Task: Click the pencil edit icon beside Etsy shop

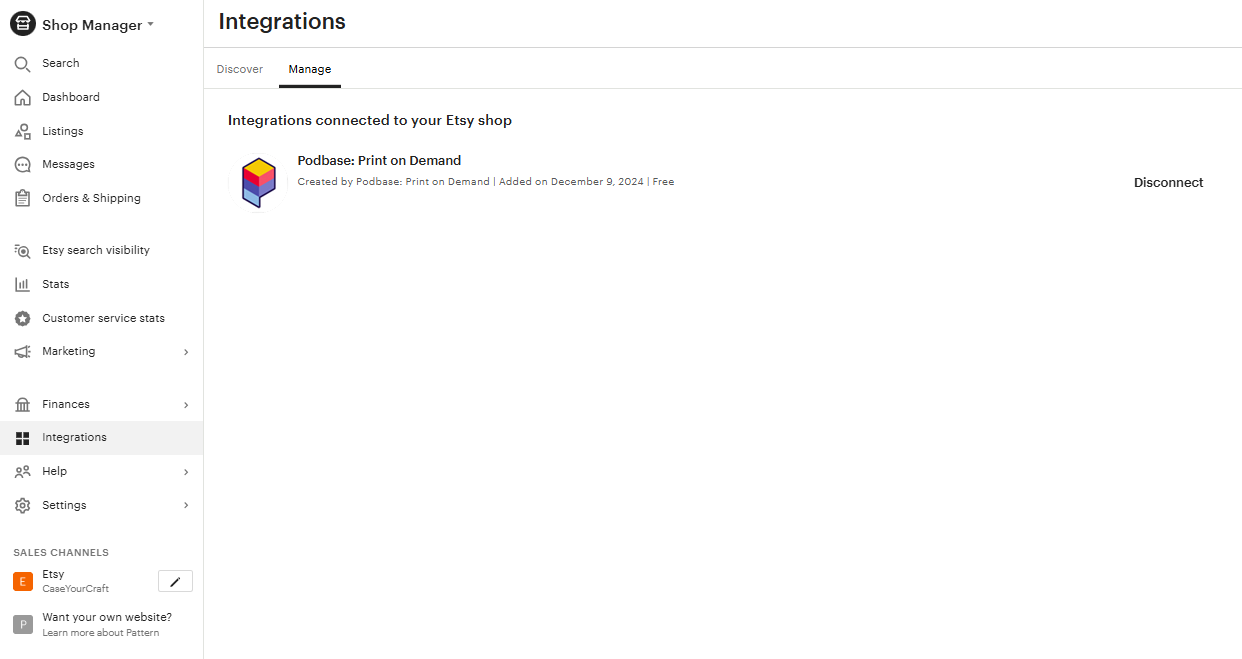Action: pos(175,581)
